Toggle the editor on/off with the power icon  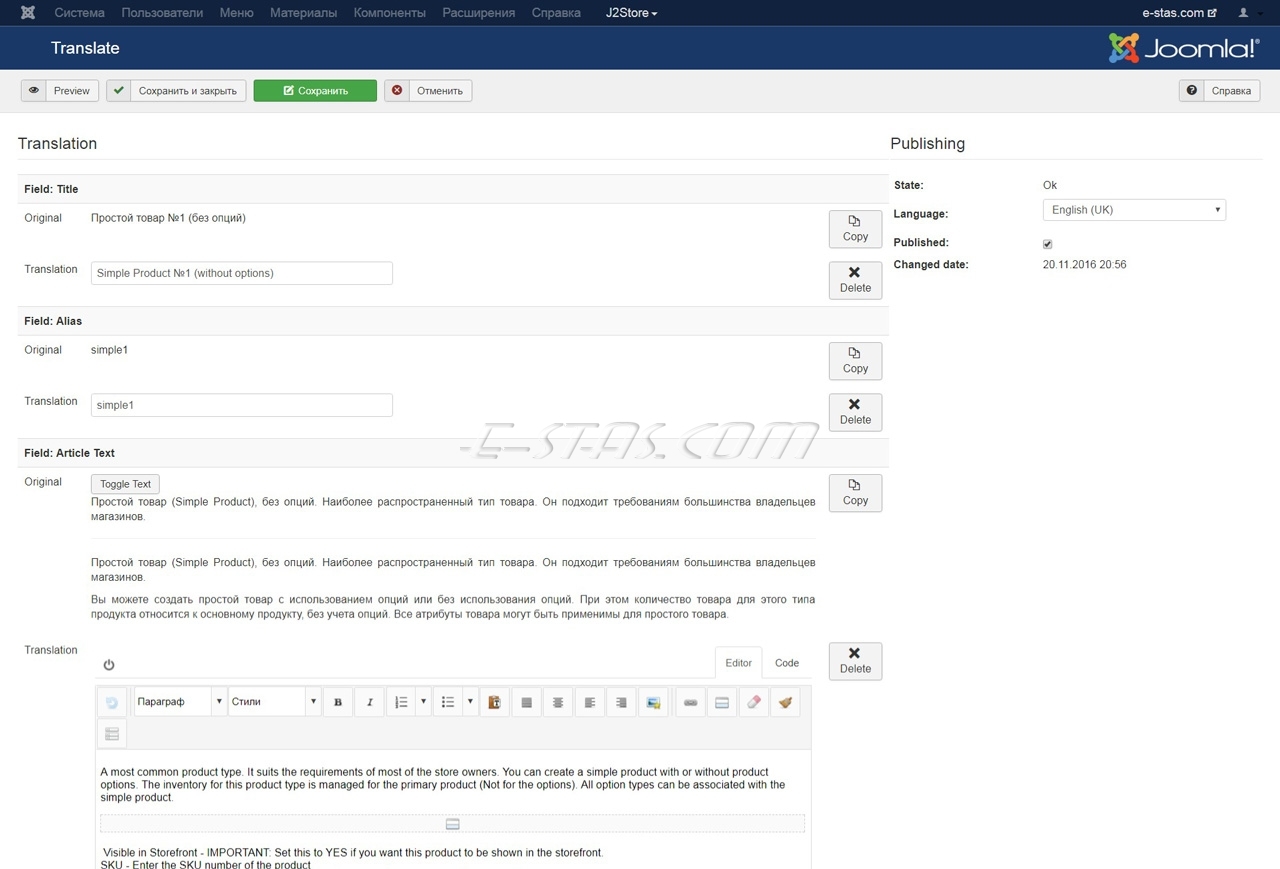109,665
